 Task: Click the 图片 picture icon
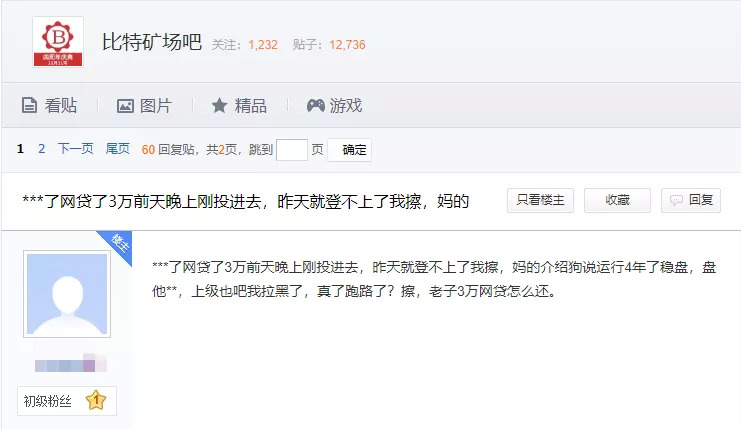[x=125, y=106]
